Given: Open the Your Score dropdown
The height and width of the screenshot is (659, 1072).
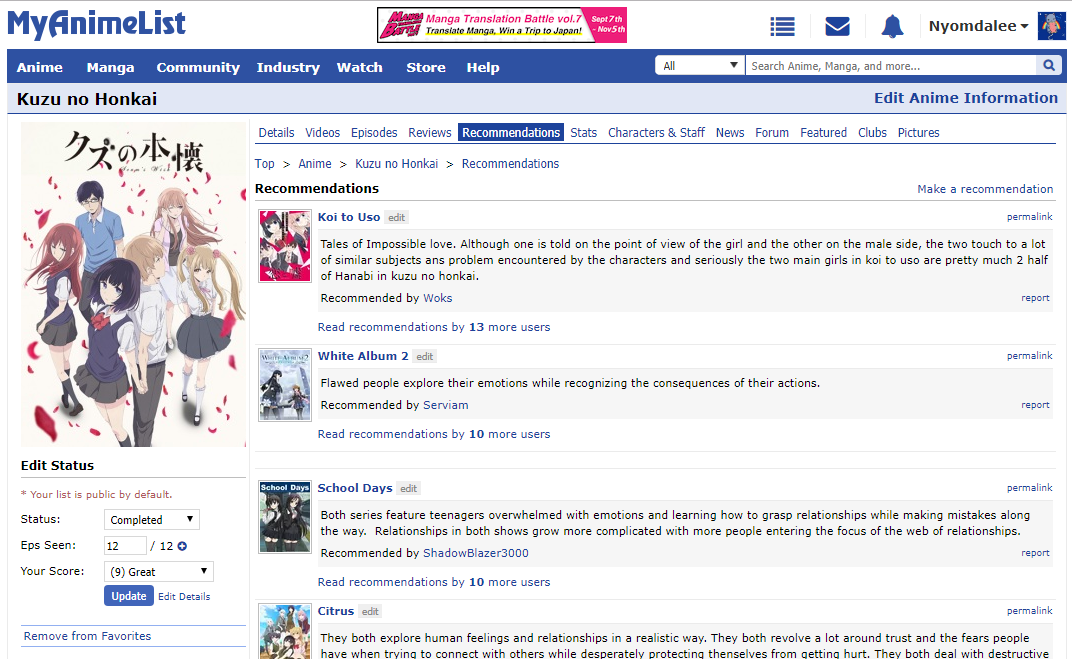Looking at the screenshot, I should point(158,572).
